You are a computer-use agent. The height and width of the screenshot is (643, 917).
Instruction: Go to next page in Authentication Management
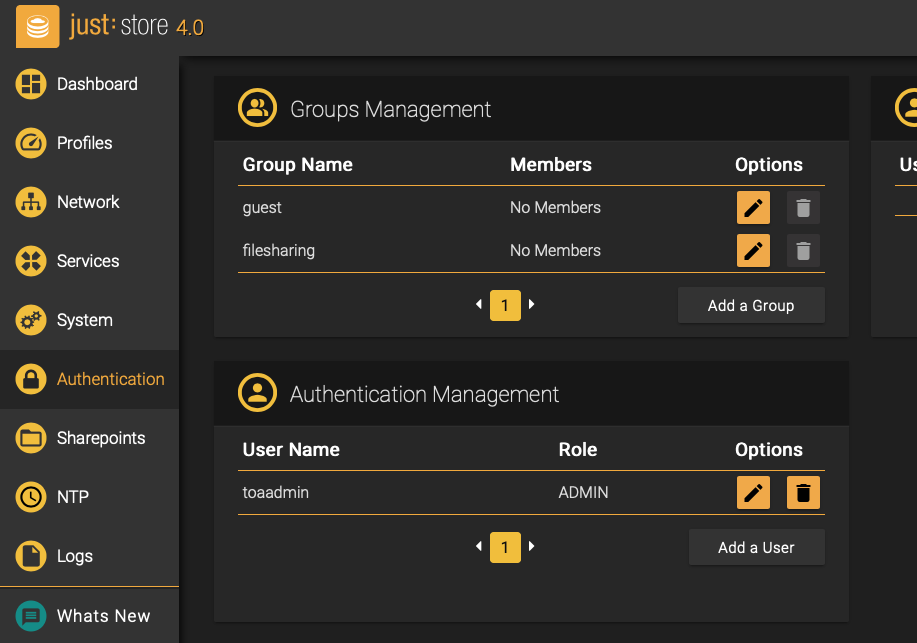pyautogui.click(x=532, y=546)
